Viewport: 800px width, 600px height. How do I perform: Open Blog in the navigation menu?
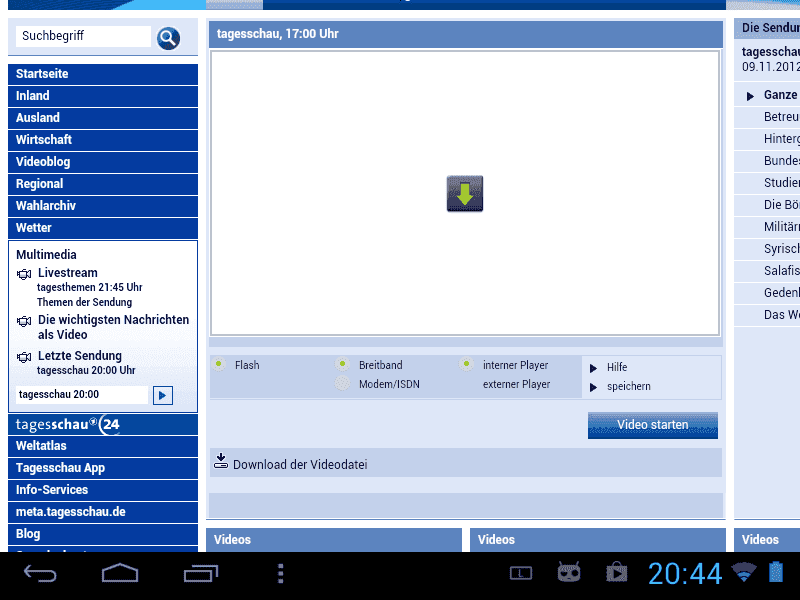103,534
